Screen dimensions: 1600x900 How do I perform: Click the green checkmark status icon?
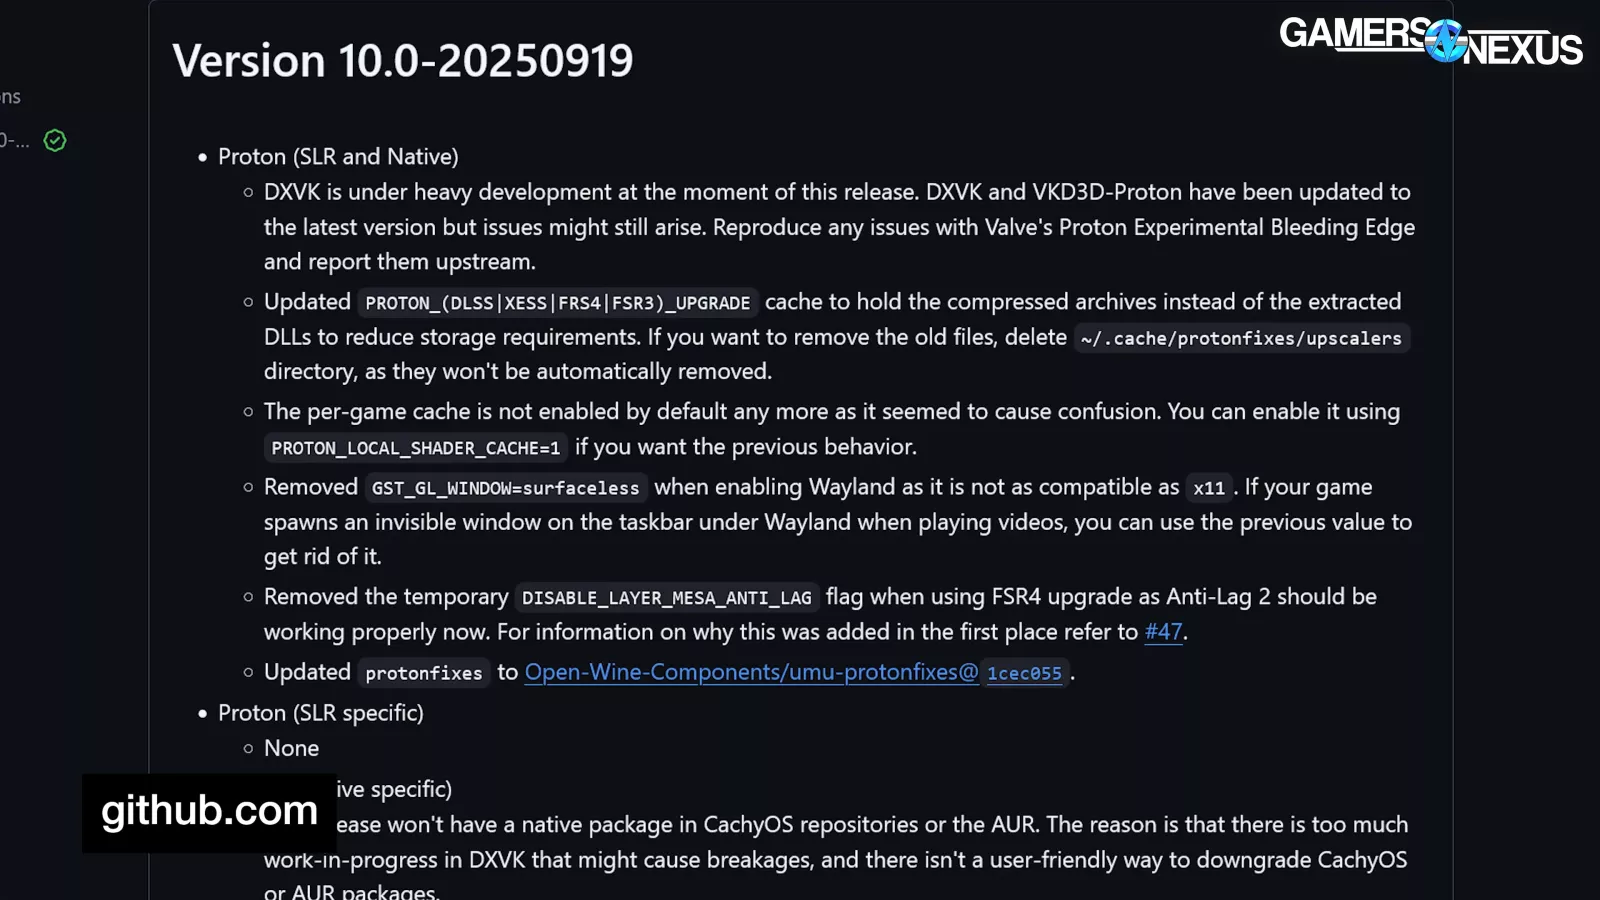(55, 141)
